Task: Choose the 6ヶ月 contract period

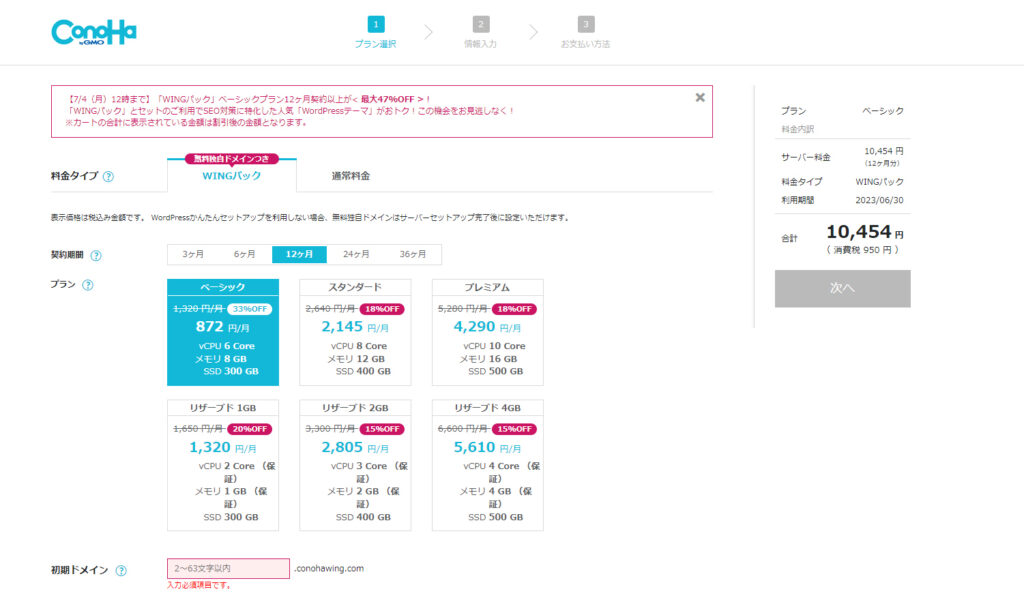Action: pyautogui.click(x=245, y=254)
